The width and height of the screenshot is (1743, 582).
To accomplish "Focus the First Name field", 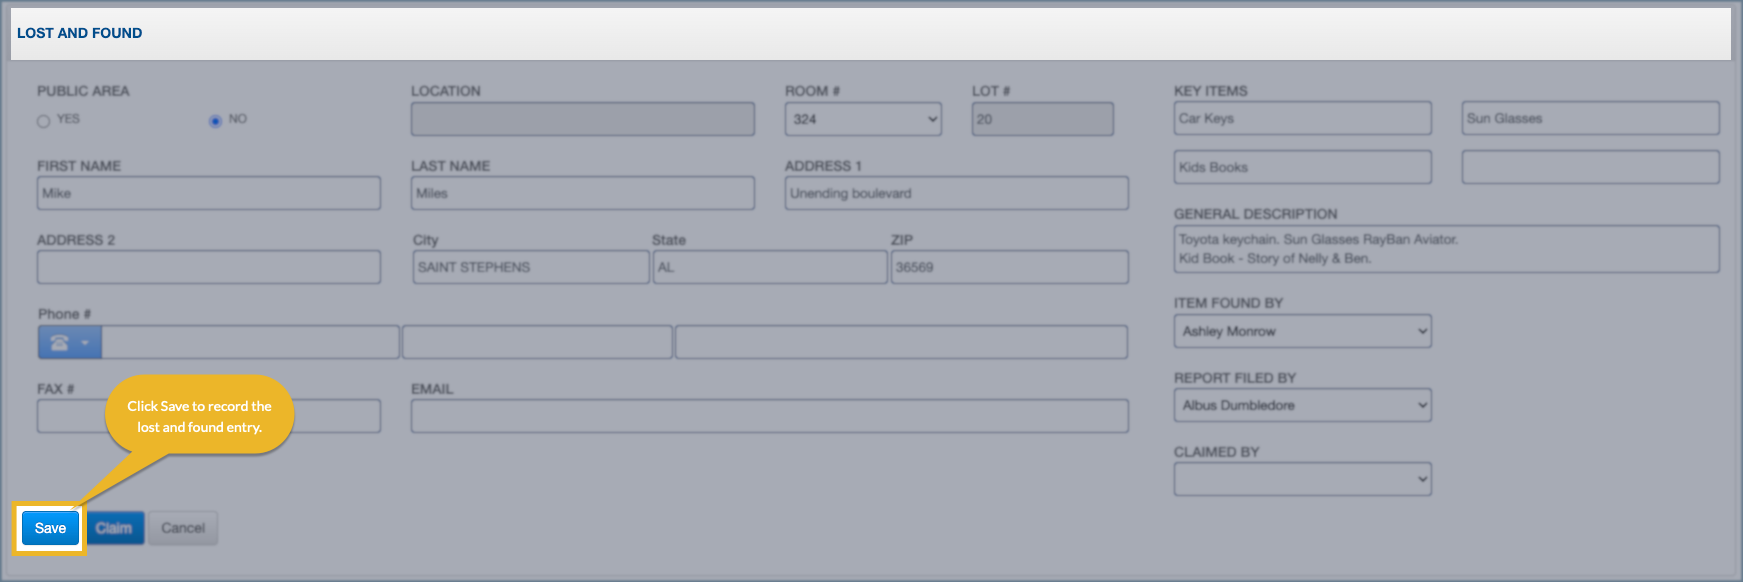I will pos(208,193).
